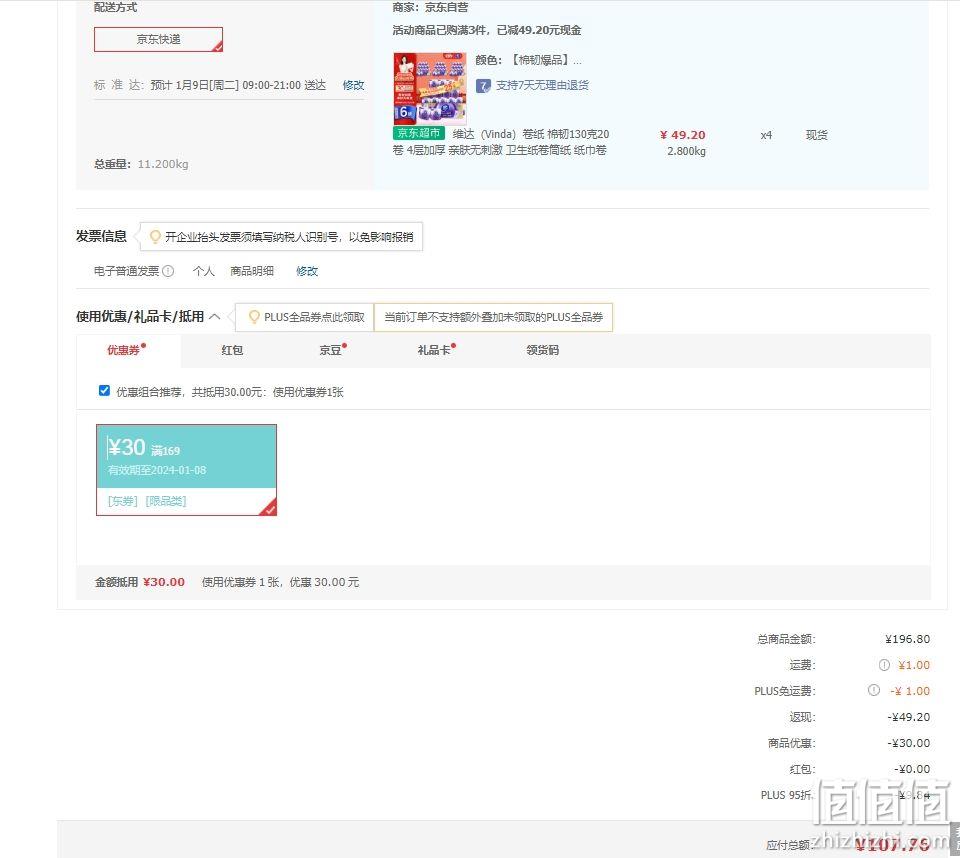This screenshot has height=858, width=960.
Task: Click the 当前订单不支持额外叠加 PLUS notice
Action: [493, 317]
